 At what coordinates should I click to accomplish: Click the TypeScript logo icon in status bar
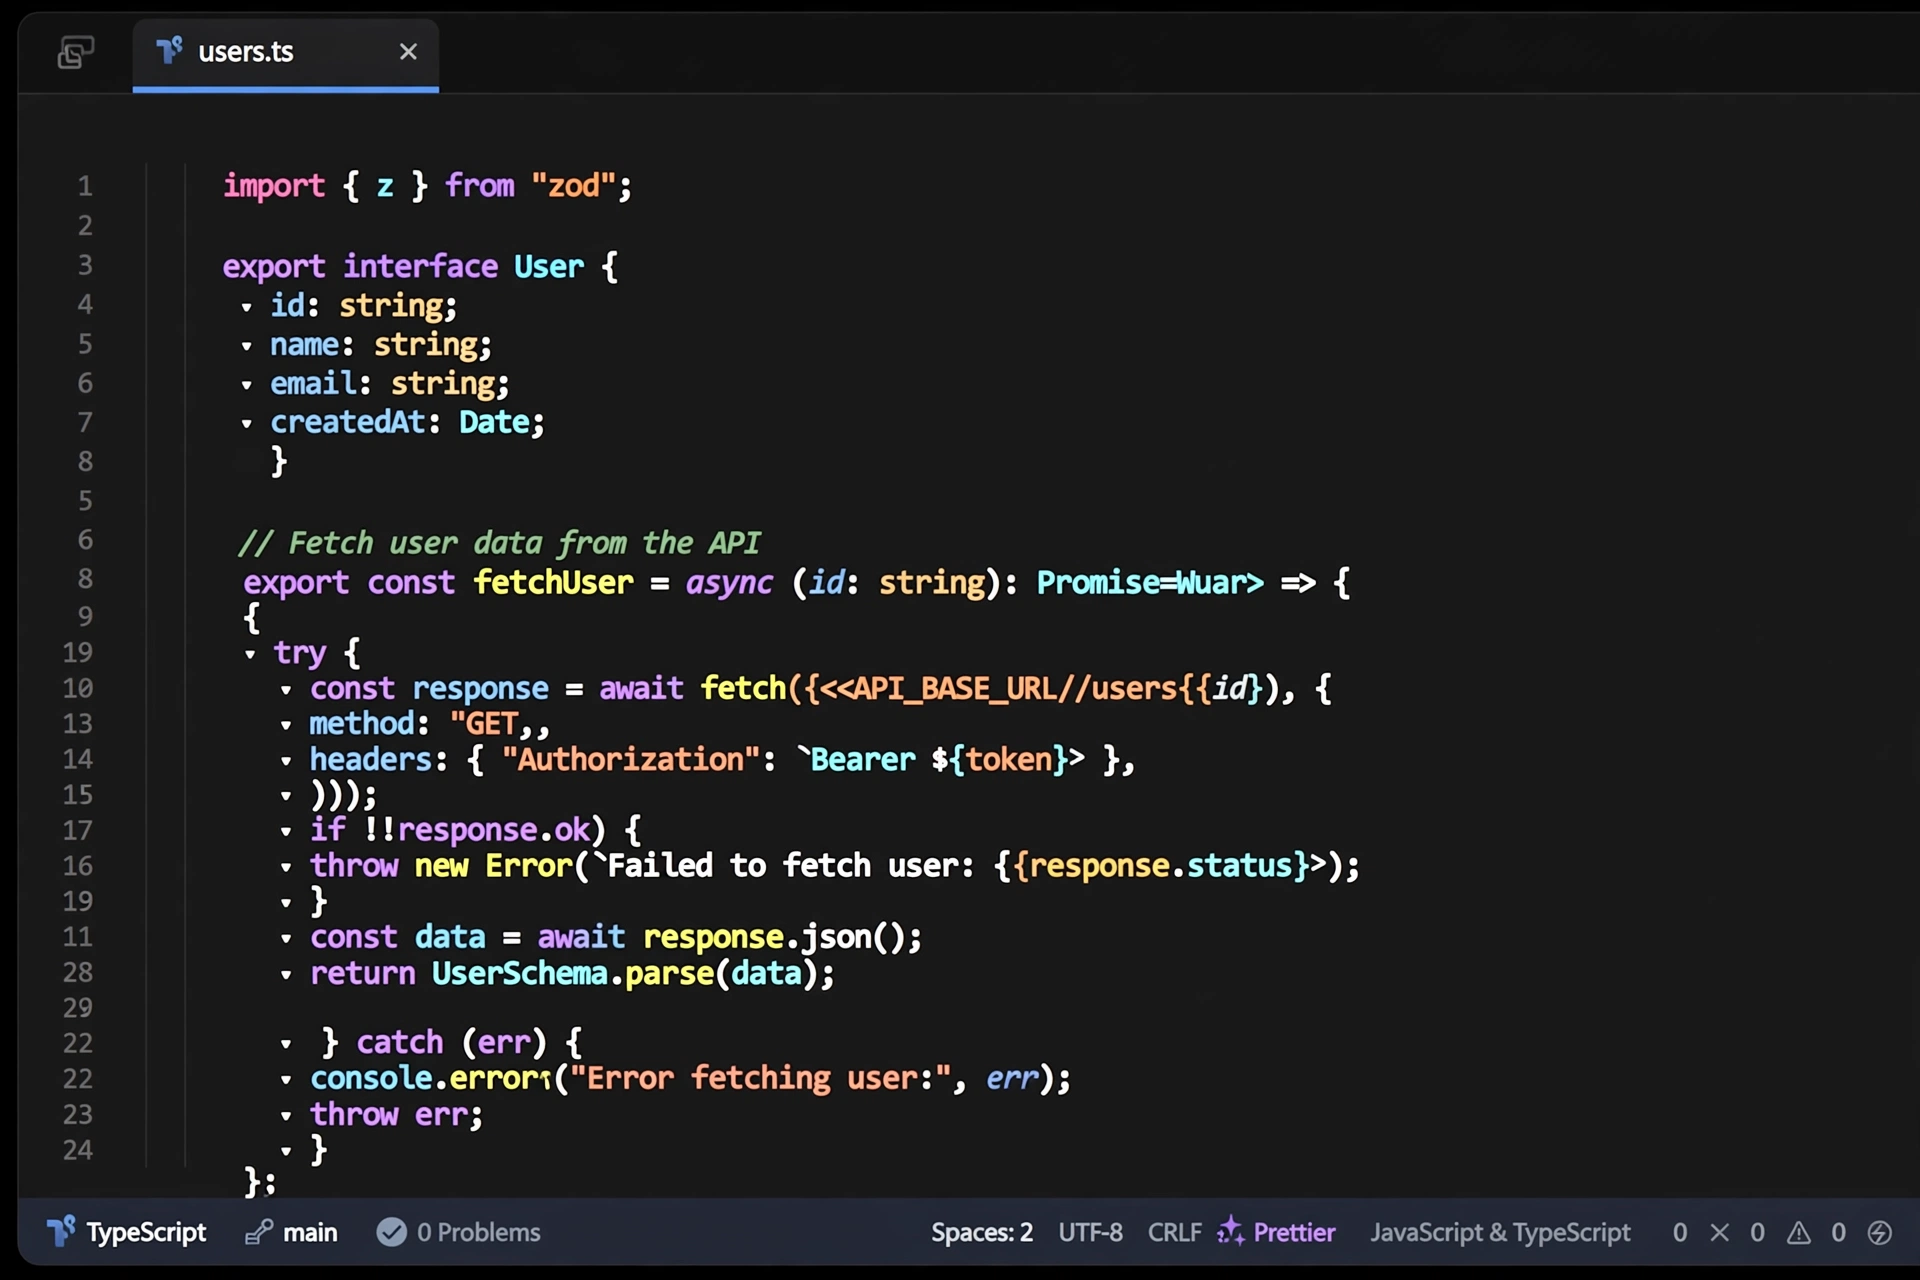click(x=61, y=1231)
